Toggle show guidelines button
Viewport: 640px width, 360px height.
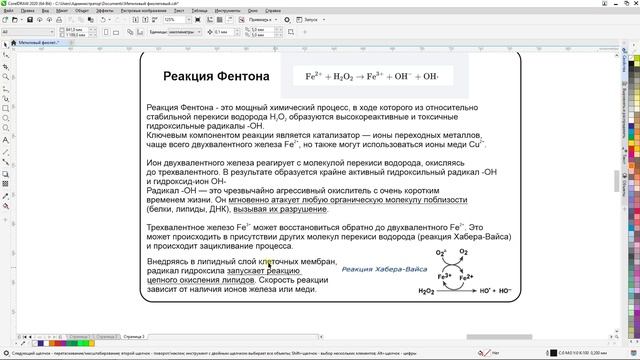click(229, 20)
